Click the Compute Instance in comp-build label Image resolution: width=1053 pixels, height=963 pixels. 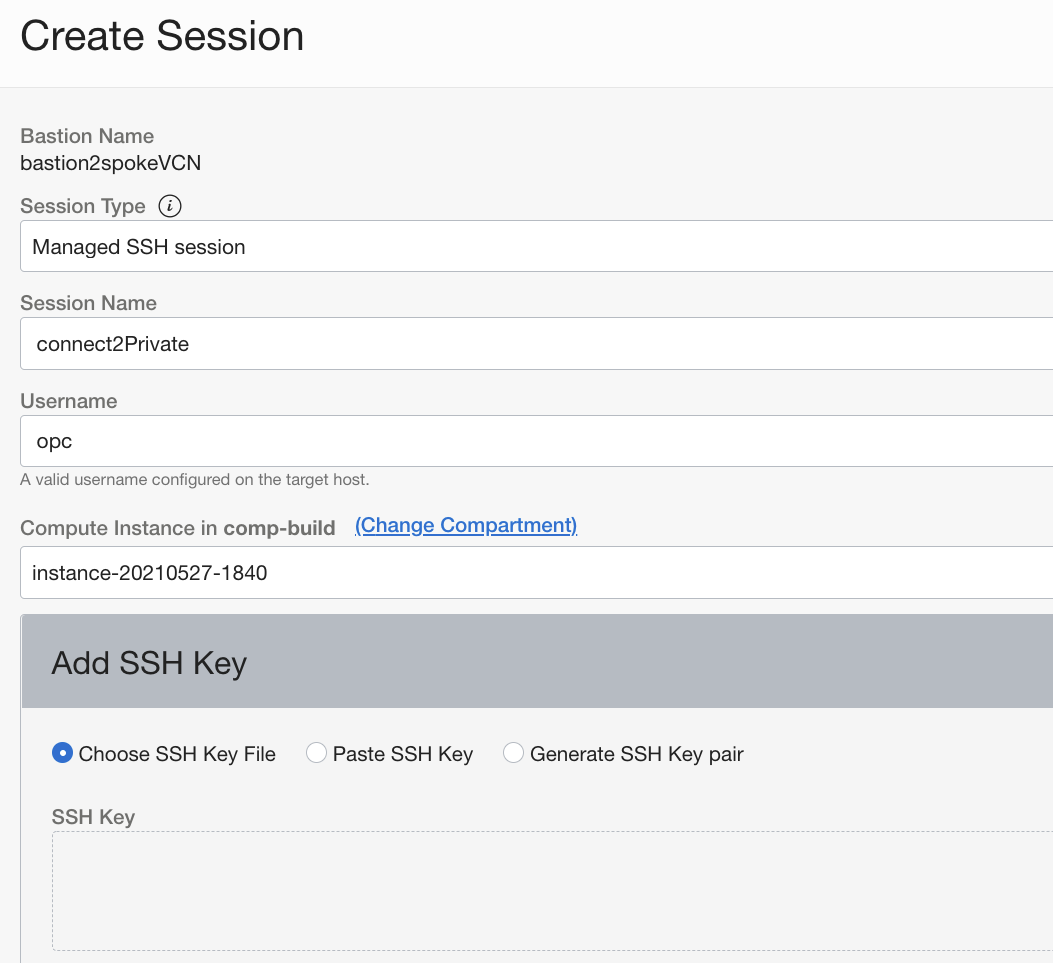[177, 528]
